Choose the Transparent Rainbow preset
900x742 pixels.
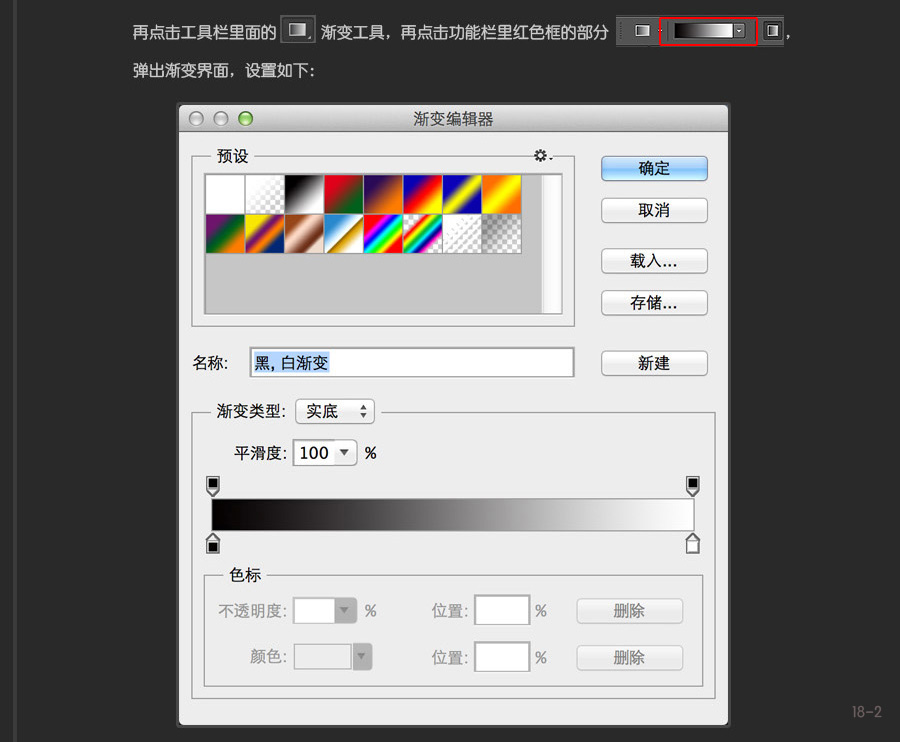(422, 234)
